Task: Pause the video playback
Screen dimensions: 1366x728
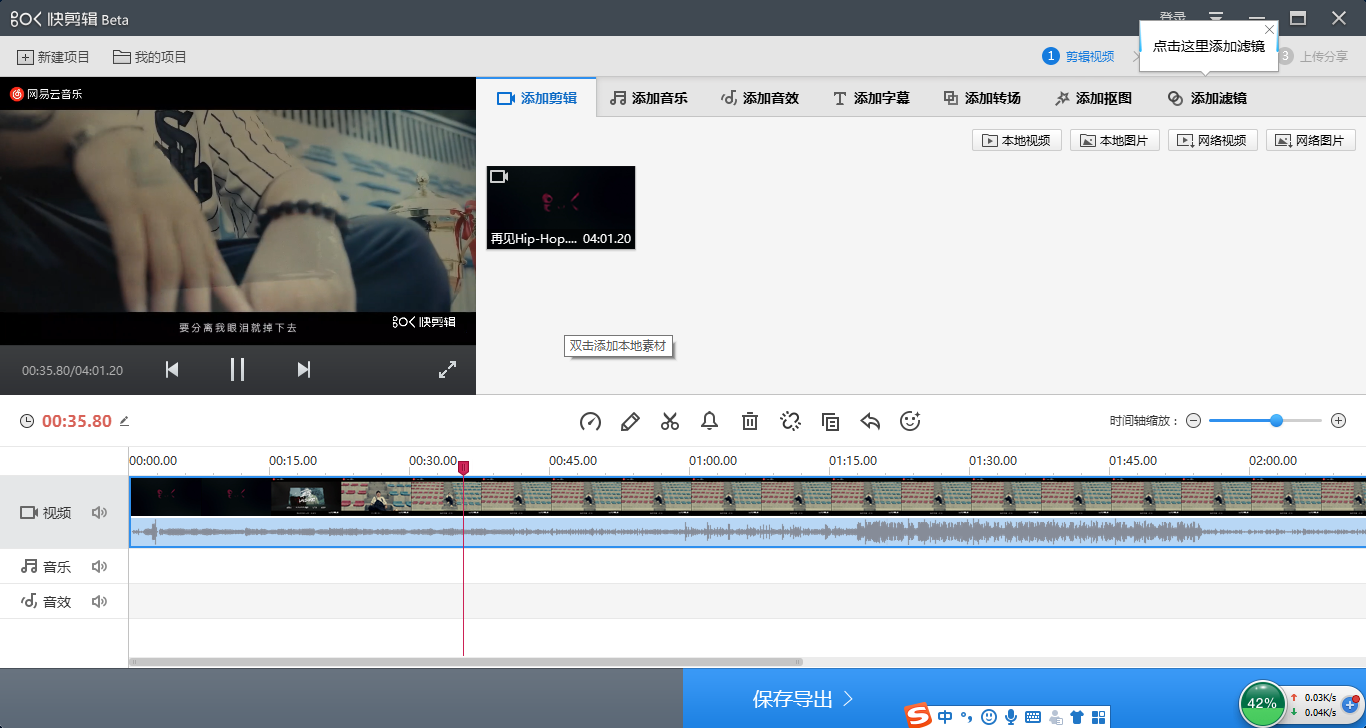Action: [237, 369]
